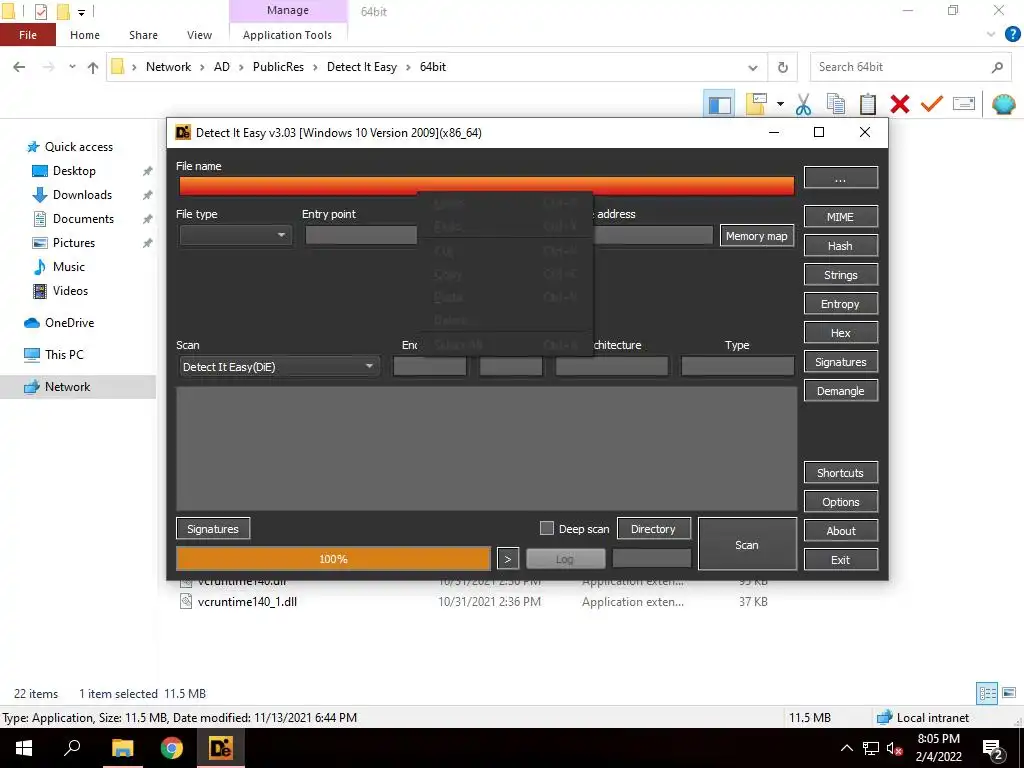Click the Rename card icon in Explorer toolbar
Viewport: 1024px width, 768px height.
tap(964, 104)
